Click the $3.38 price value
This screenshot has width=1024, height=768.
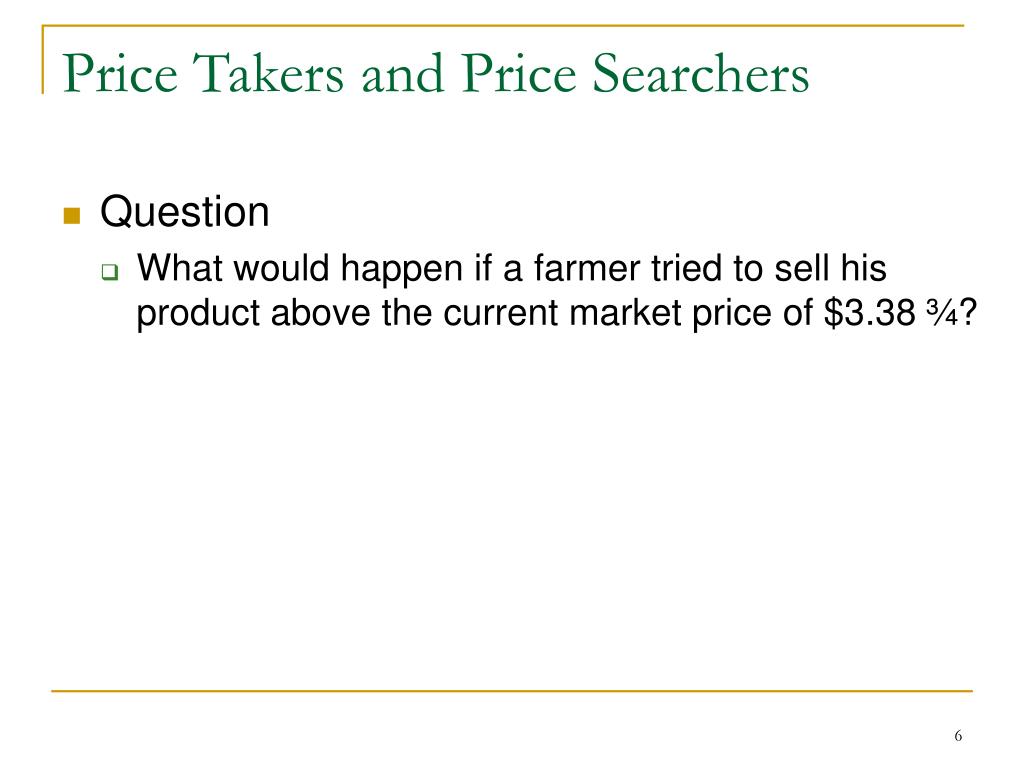coord(869,312)
